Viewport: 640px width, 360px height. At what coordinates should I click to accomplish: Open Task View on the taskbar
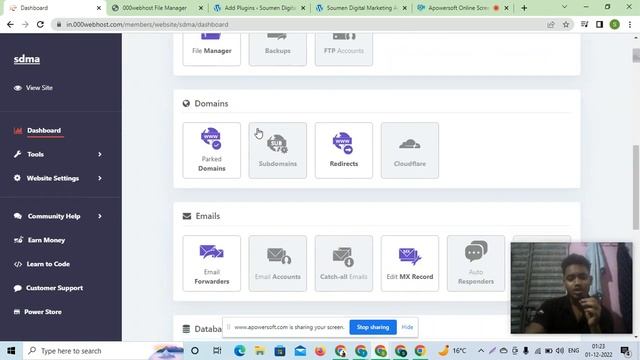[x=217, y=351]
